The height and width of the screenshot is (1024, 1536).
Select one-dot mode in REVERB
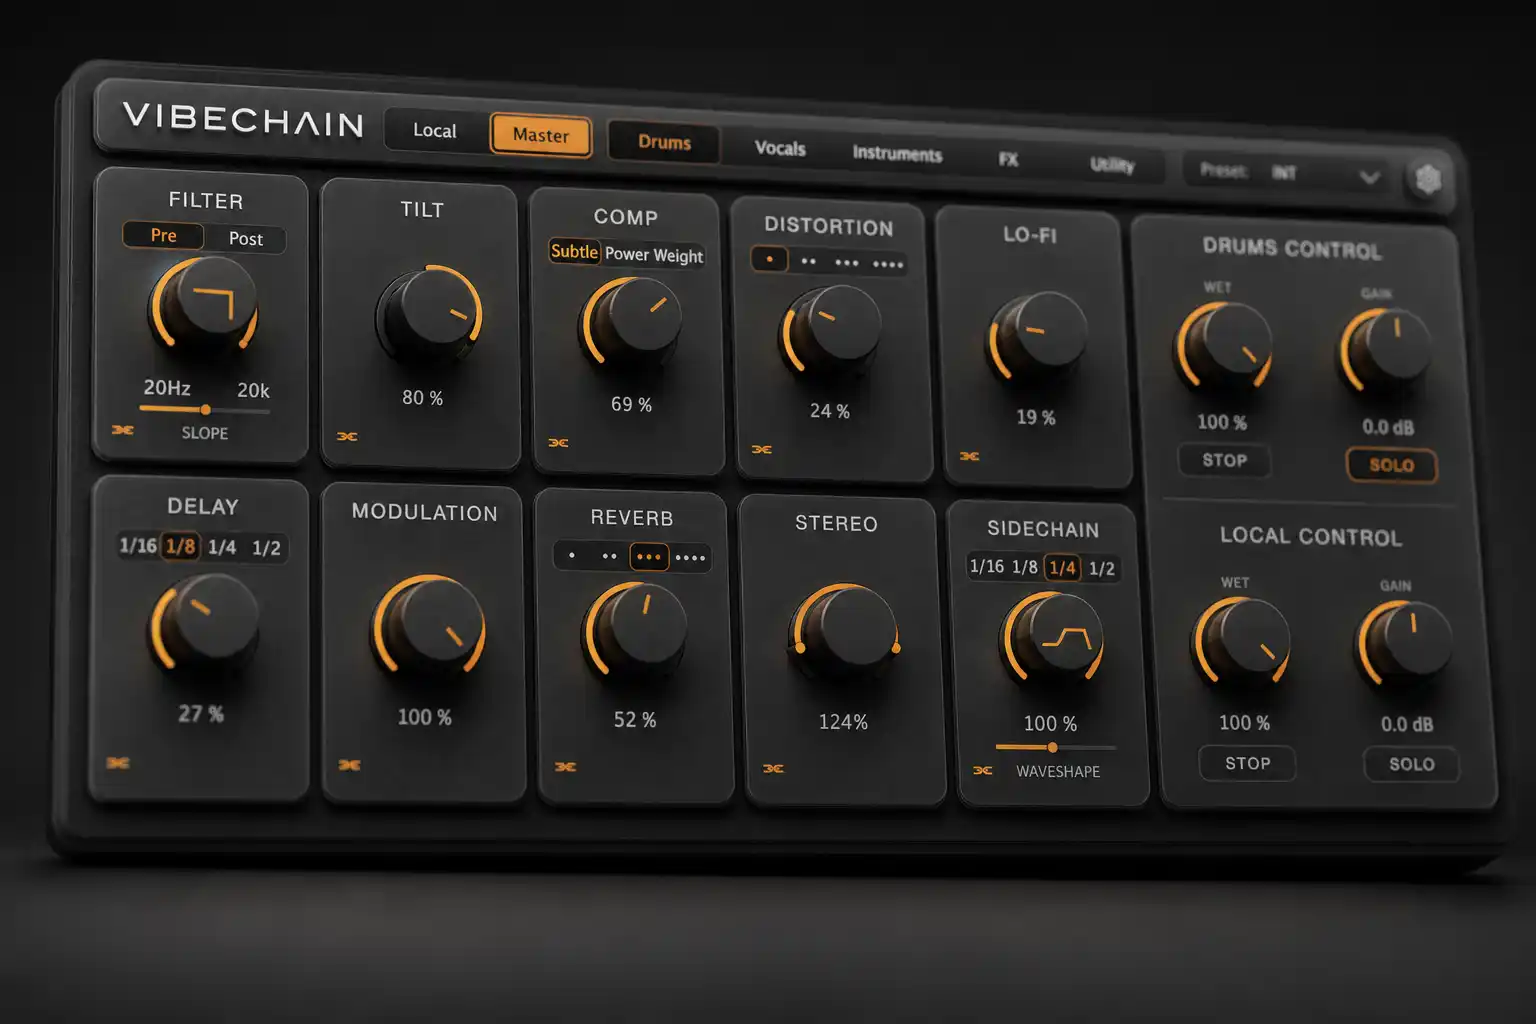pyautogui.click(x=572, y=555)
